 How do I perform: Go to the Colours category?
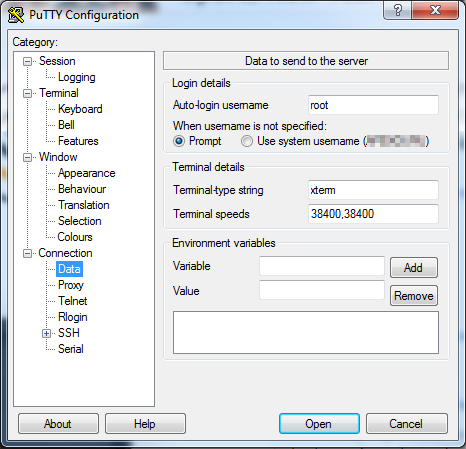(x=75, y=237)
